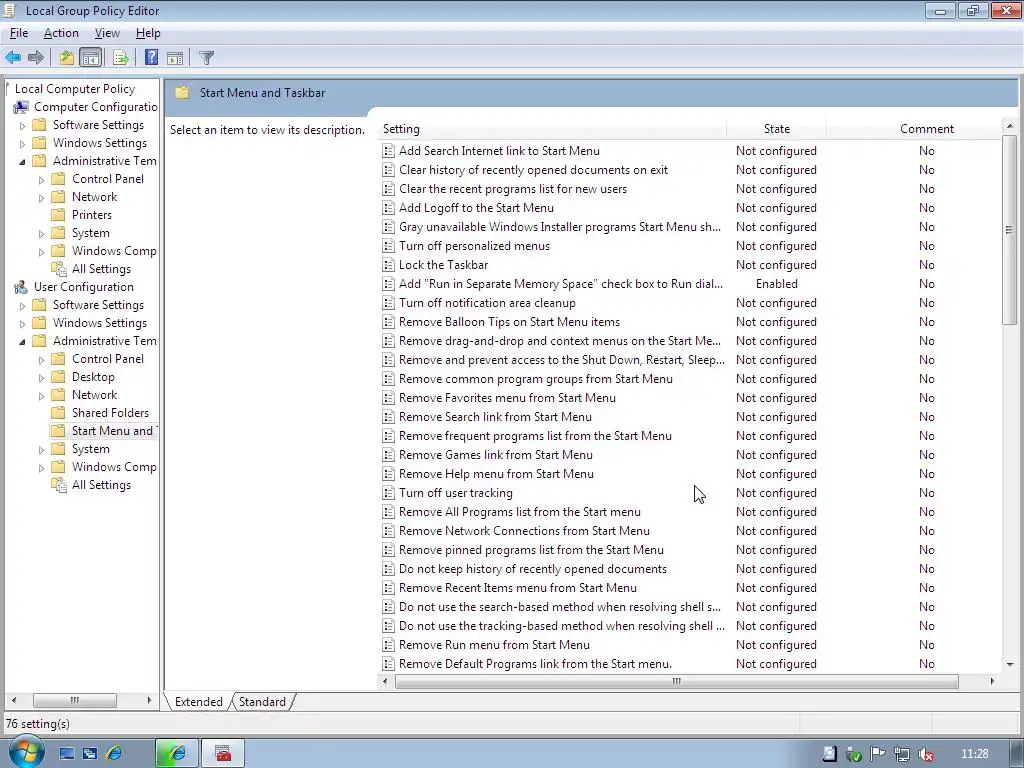Select 'Turn off notification area cleanup'
The image size is (1024, 768).
[x=487, y=303]
